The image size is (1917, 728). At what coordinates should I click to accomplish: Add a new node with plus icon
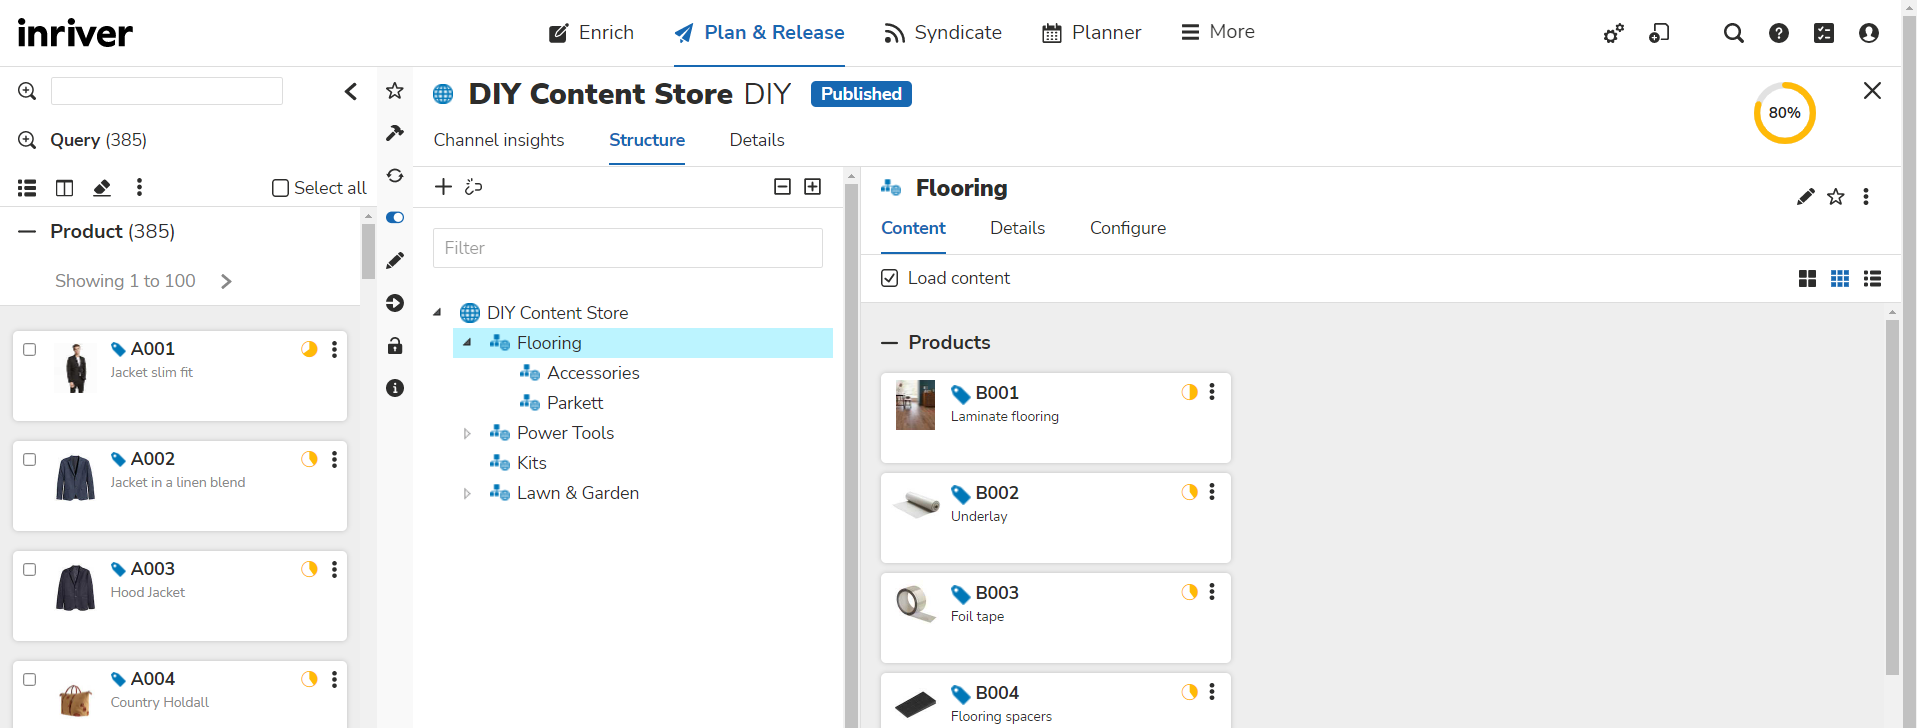click(x=444, y=187)
